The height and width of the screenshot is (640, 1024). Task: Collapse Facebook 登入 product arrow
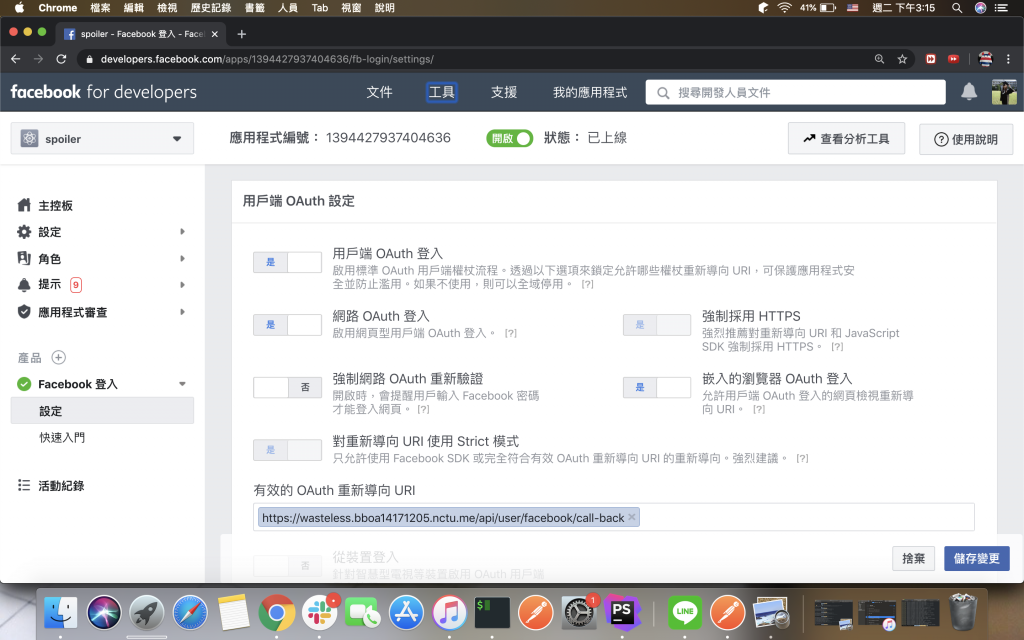tap(182, 384)
